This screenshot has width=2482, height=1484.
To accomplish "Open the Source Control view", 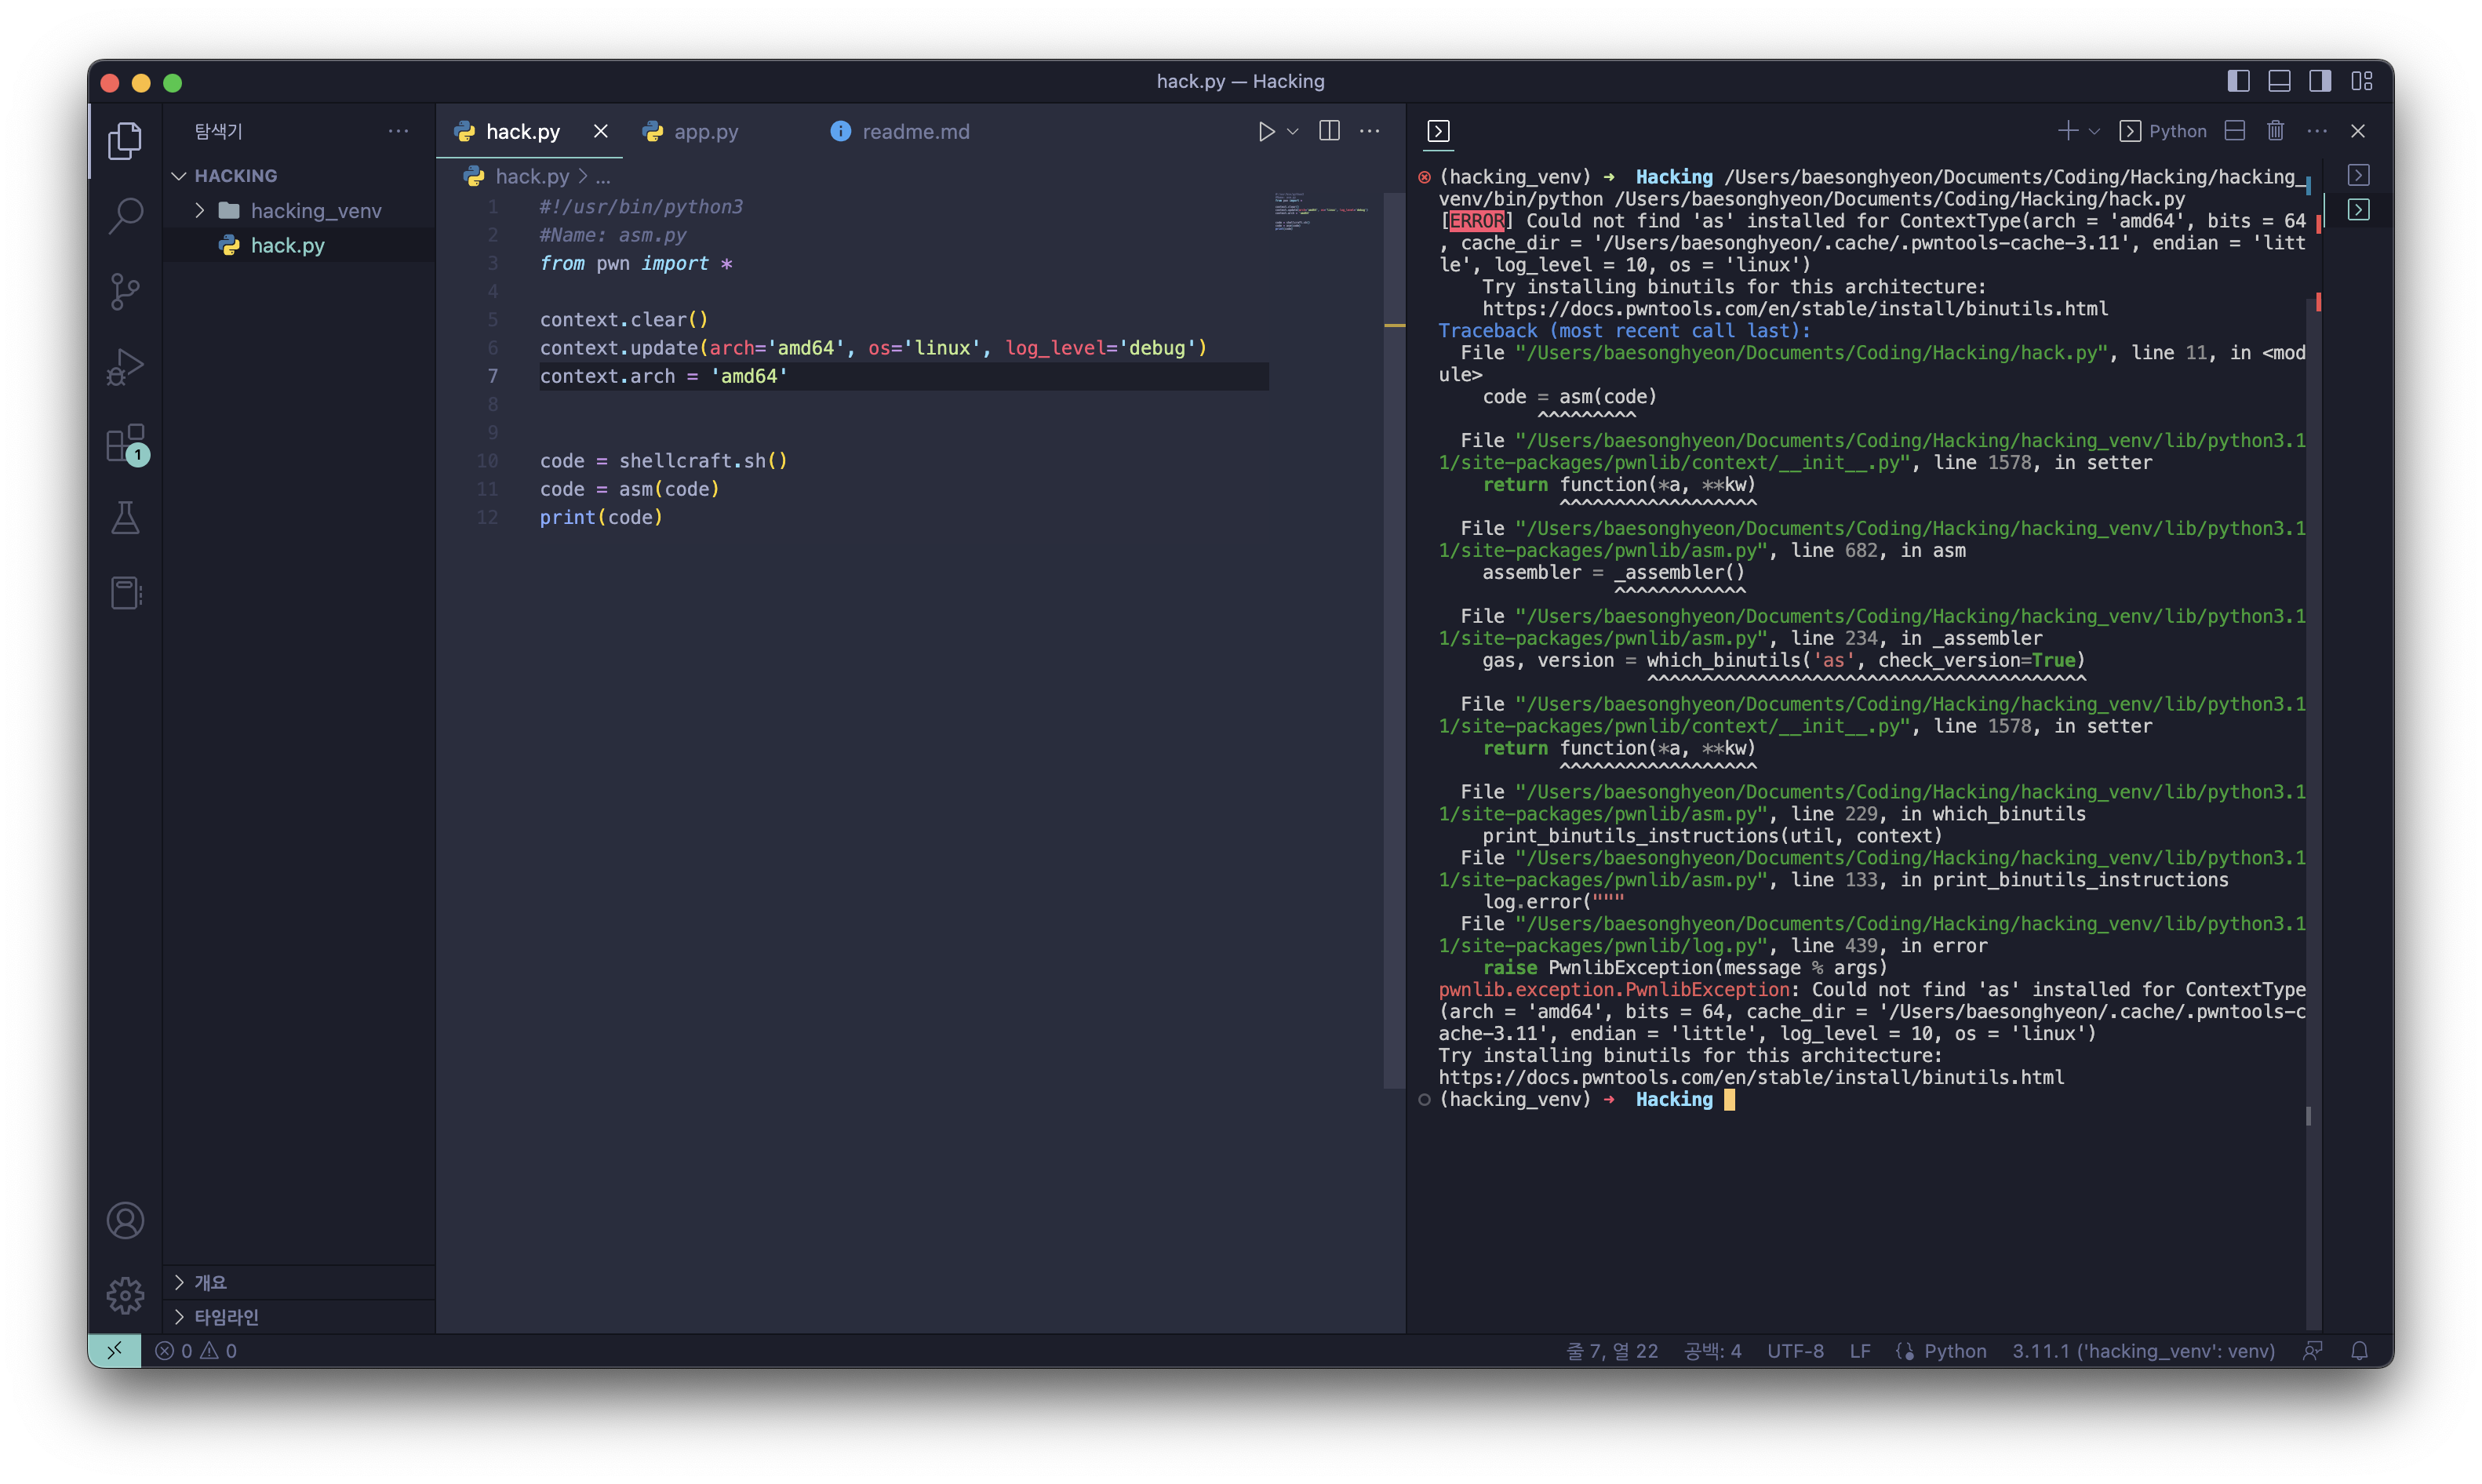I will point(125,291).
